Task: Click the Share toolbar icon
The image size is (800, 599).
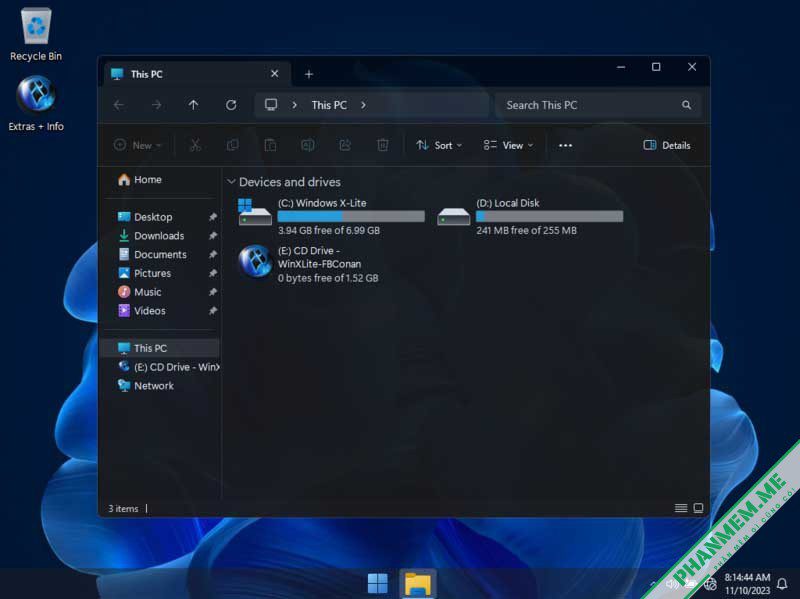Action: pyautogui.click(x=345, y=145)
